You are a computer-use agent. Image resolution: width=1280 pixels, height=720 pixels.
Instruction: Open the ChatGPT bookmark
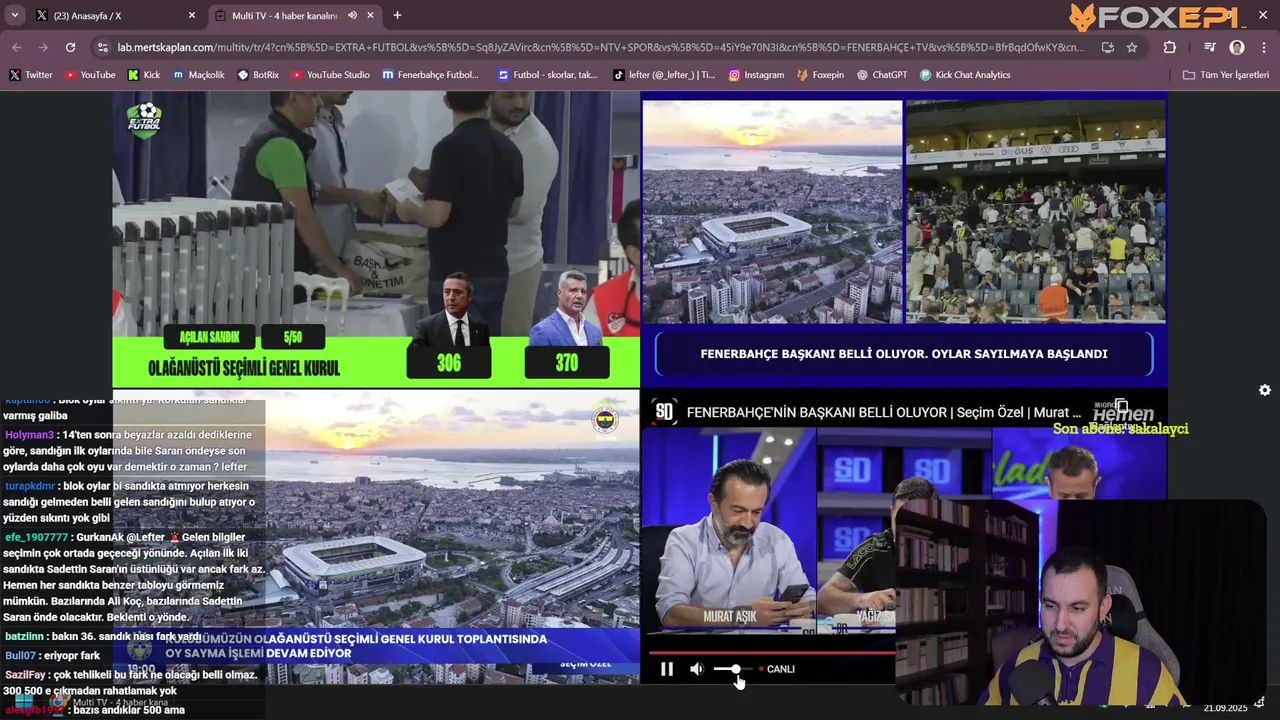(x=881, y=75)
